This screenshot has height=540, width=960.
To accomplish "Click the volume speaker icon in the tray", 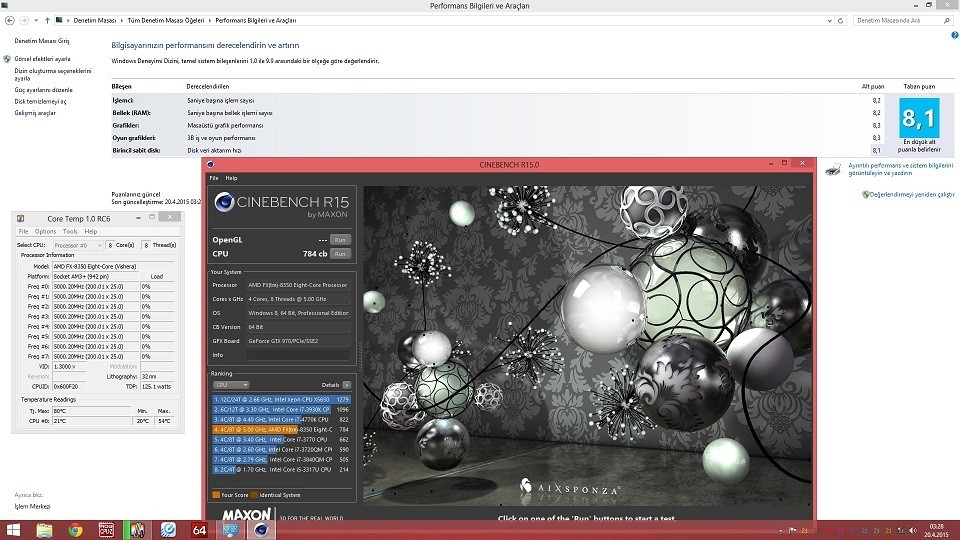I will 912,531.
